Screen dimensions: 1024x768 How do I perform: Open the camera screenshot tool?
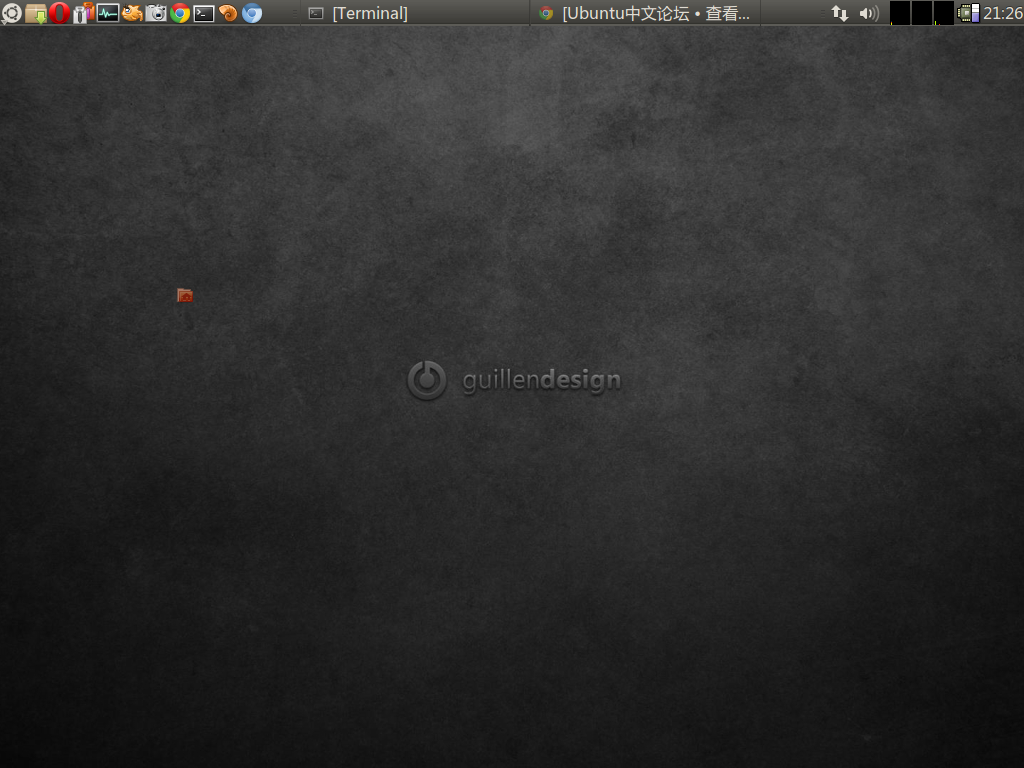pos(156,13)
